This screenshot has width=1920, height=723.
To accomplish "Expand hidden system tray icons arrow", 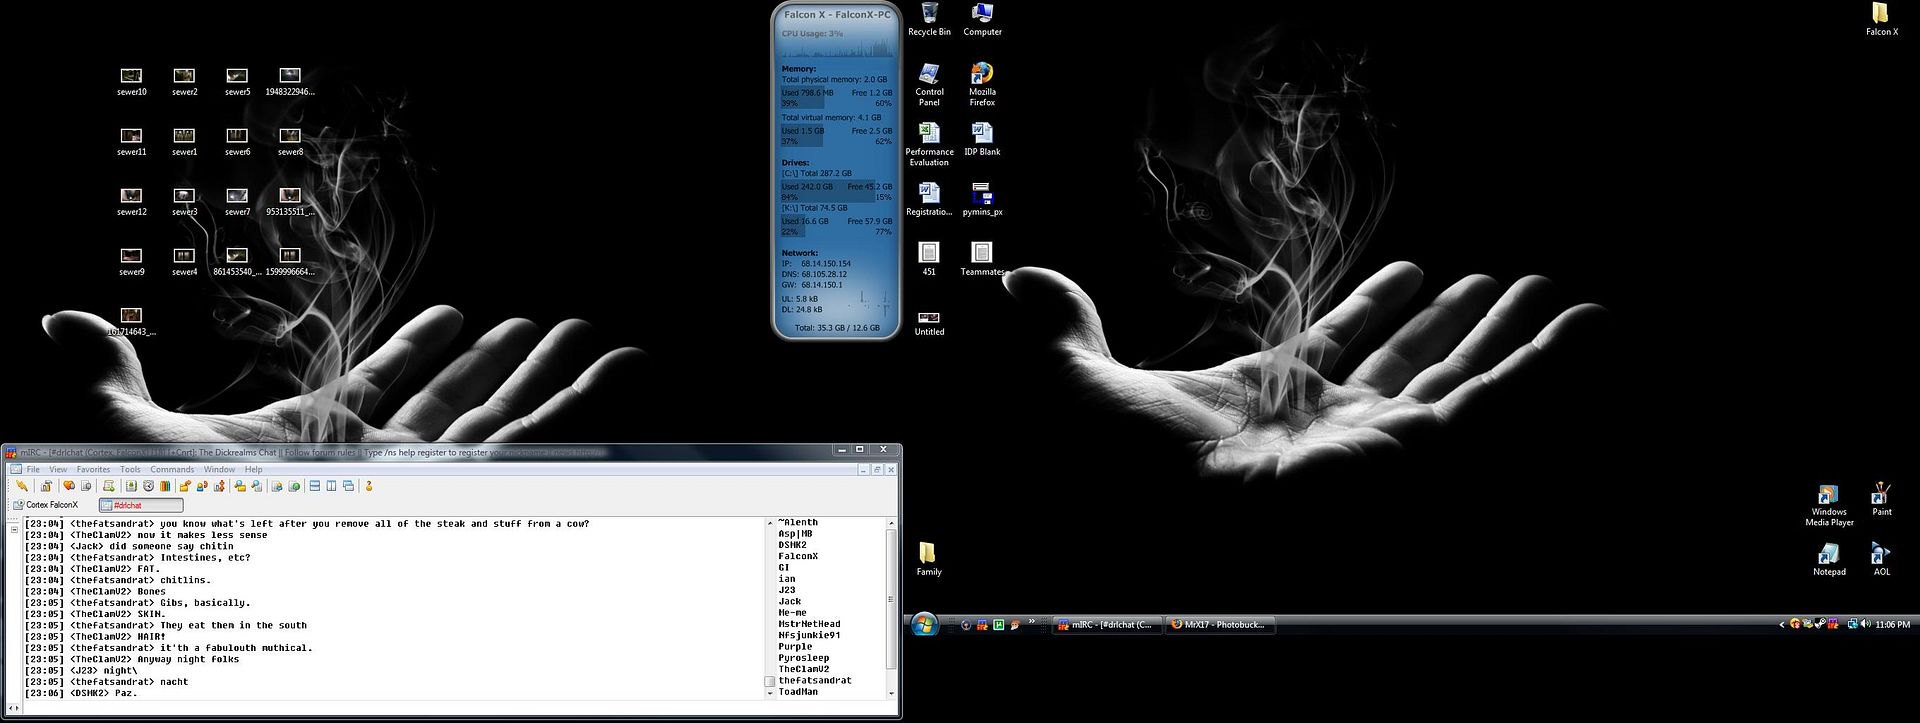I will coord(1782,625).
